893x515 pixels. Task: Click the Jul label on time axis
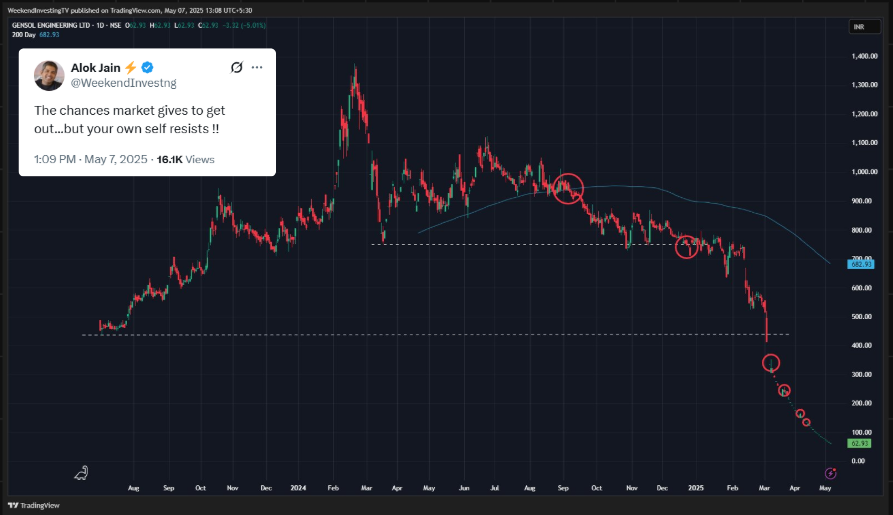pyautogui.click(x=495, y=488)
